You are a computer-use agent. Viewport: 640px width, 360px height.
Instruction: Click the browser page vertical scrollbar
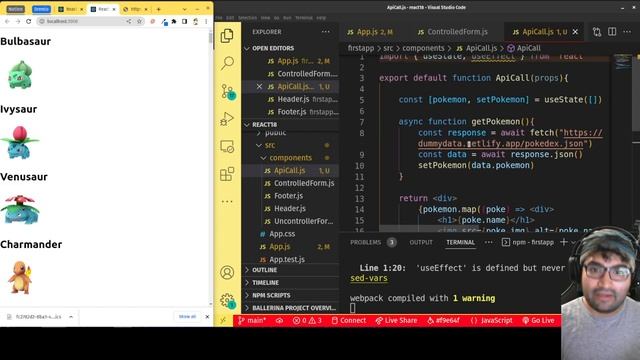pos(211,38)
